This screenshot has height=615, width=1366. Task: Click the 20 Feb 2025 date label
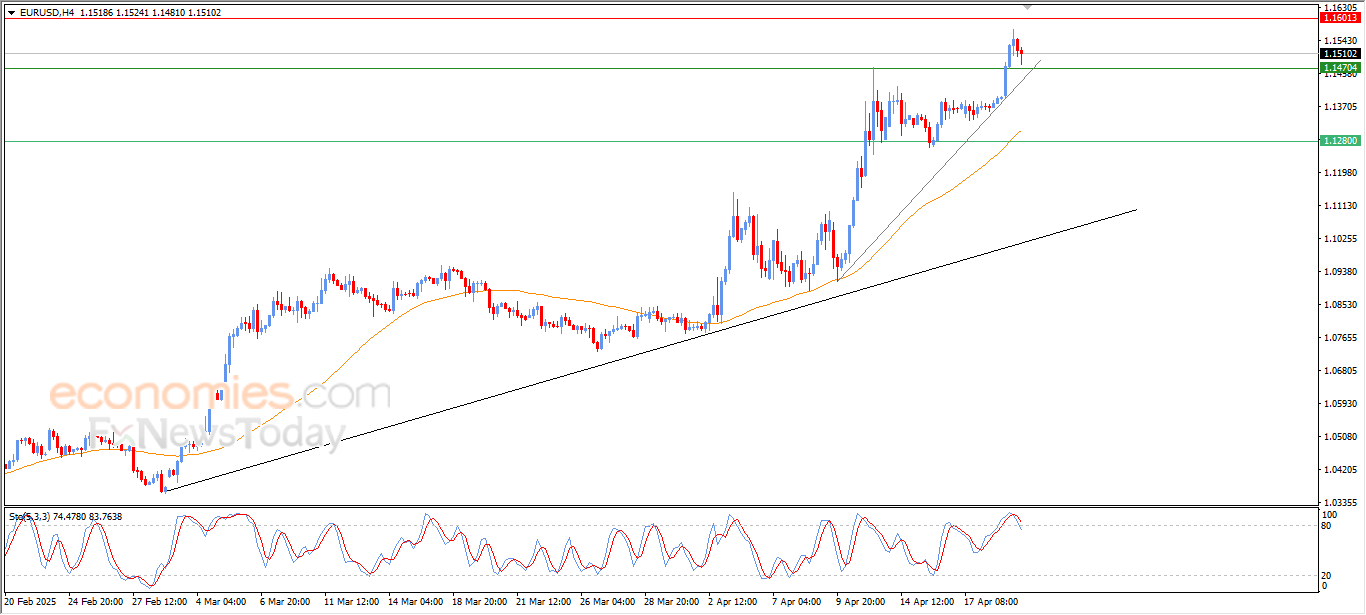pos(28,603)
